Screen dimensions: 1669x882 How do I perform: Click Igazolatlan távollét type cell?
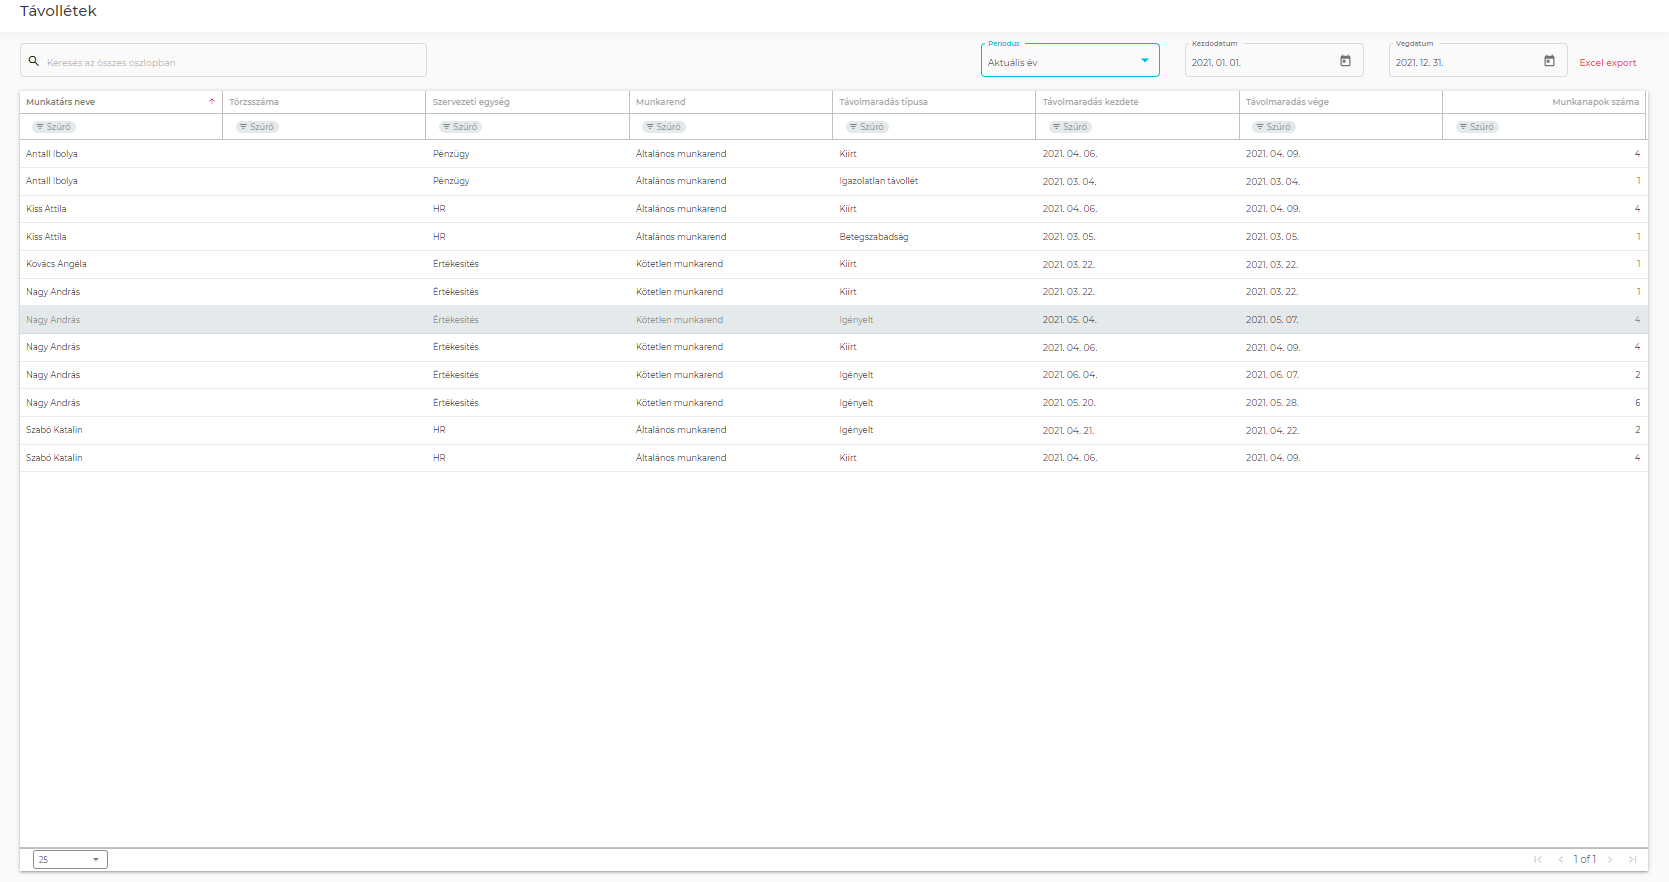tap(878, 181)
